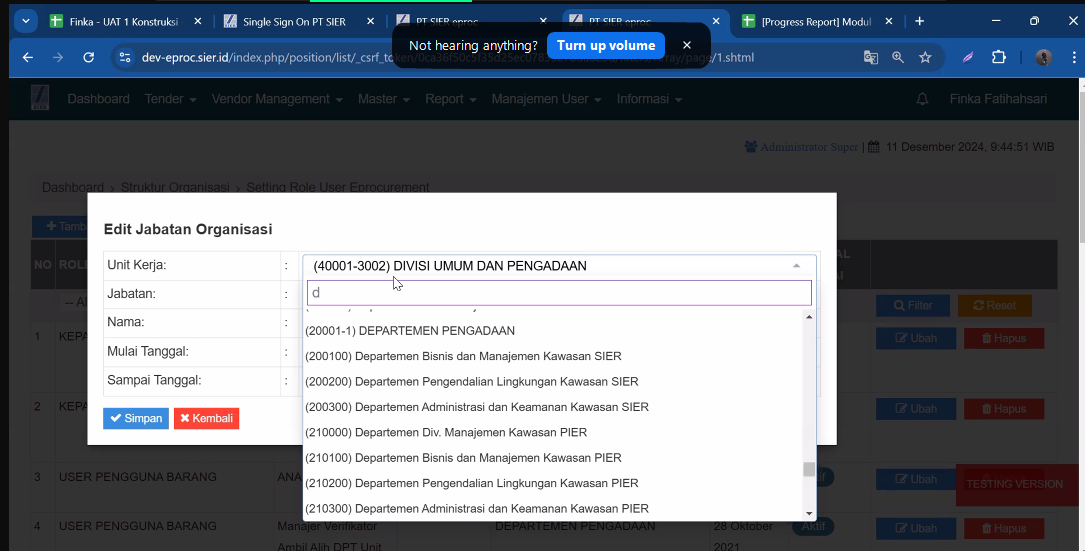This screenshot has width=1085, height=551.
Task: Collapse the Unit Kerja select dropdown
Action: pos(796,266)
